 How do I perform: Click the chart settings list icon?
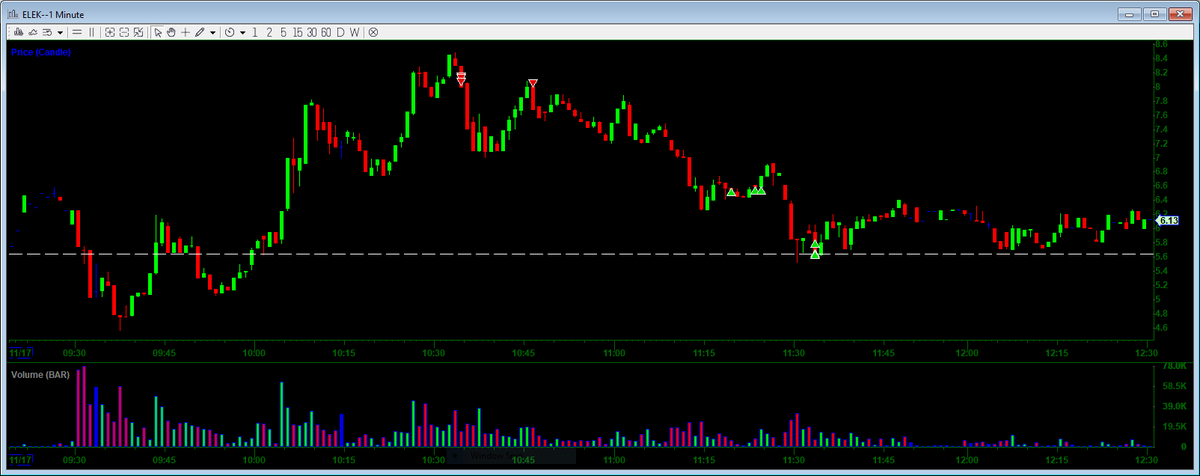point(47,32)
